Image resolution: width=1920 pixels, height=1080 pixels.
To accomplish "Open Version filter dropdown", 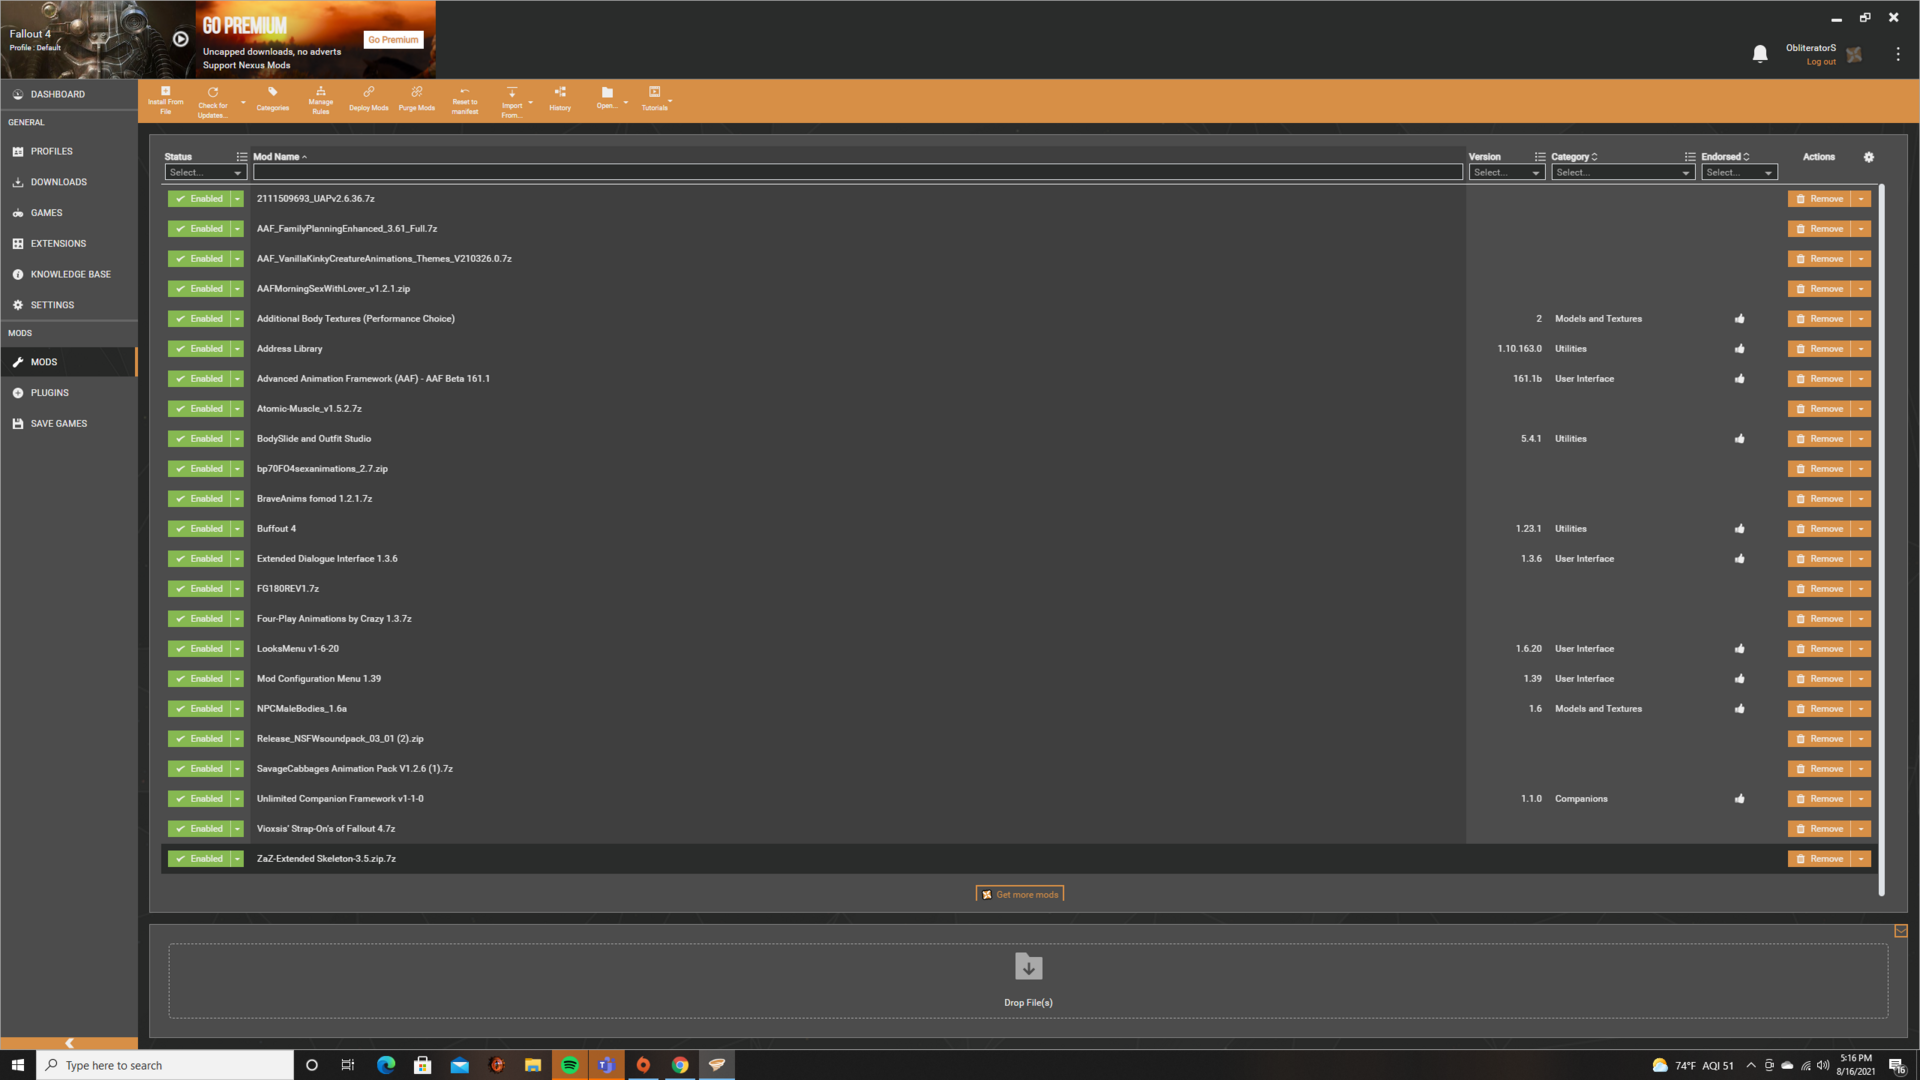I will point(1506,172).
